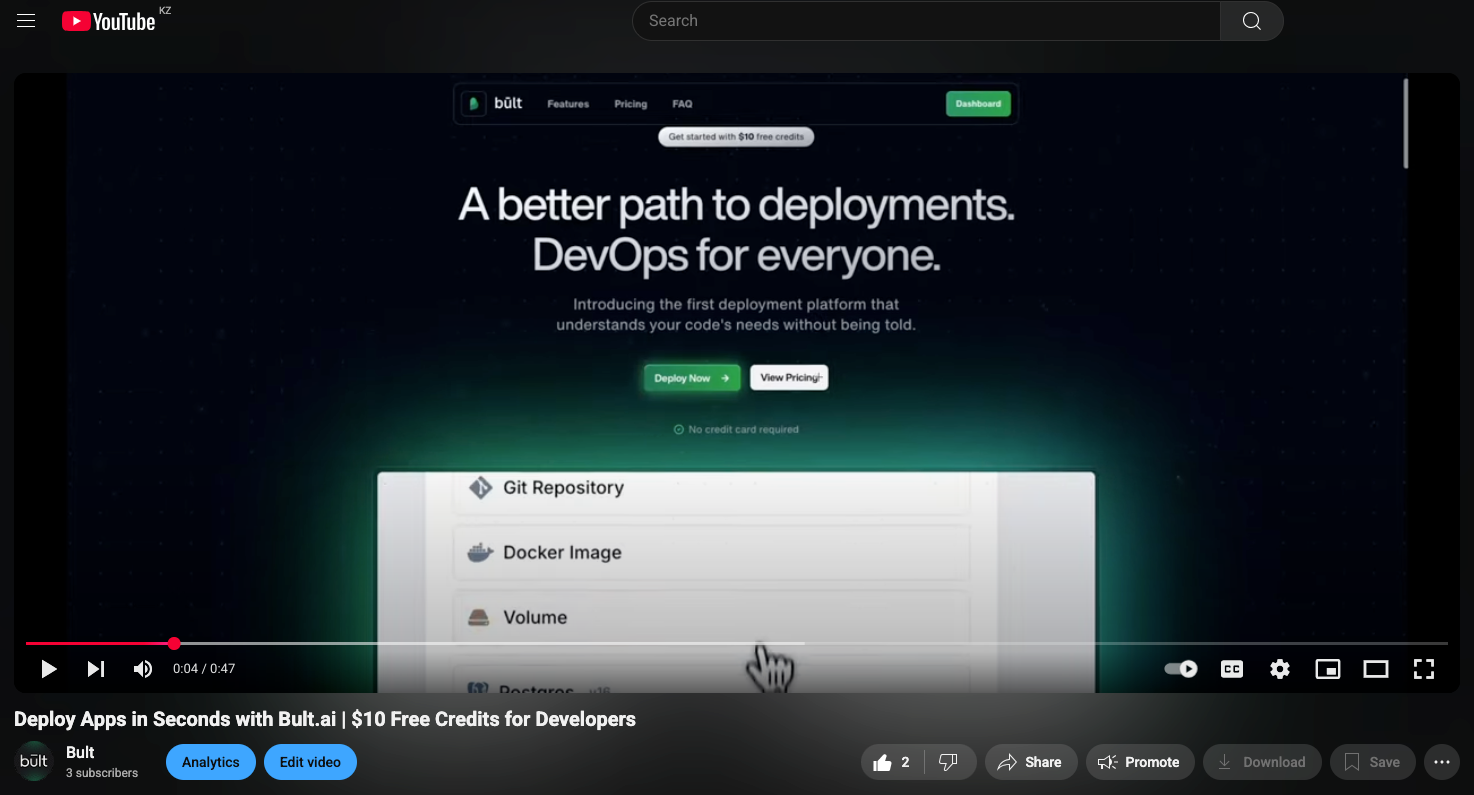The image size is (1474, 795).
Task: Click inside the Search input field
Action: point(900,20)
